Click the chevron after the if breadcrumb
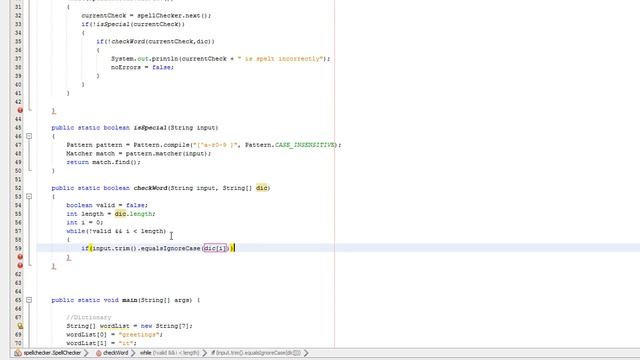Screen dimensions: 640x360 tap(306, 353)
